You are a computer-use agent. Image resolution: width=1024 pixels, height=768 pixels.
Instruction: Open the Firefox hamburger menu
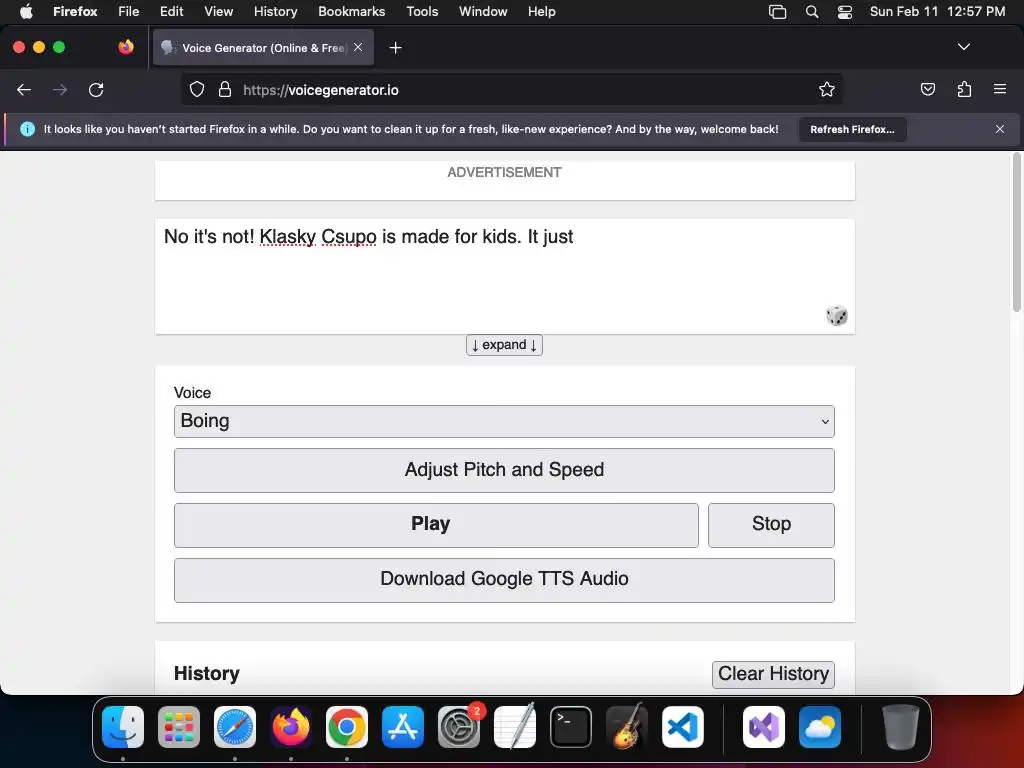(x=1000, y=89)
